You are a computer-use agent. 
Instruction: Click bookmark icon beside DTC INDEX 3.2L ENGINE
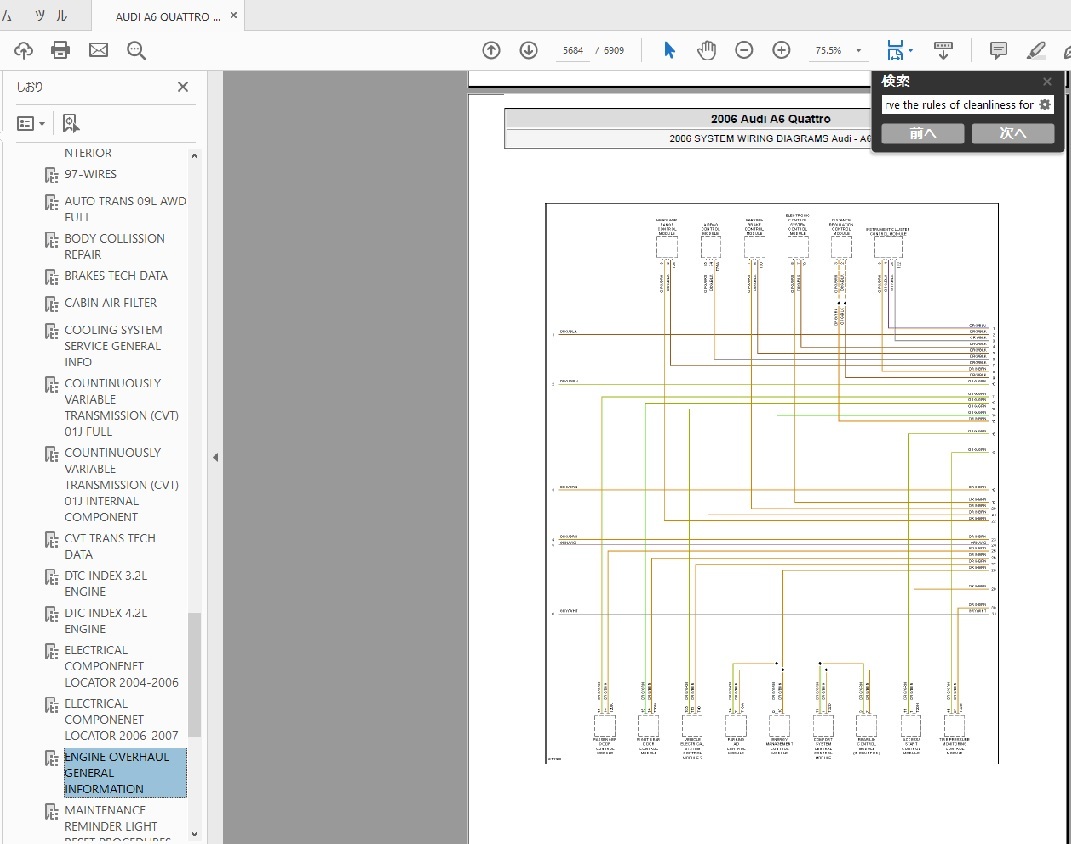52,577
